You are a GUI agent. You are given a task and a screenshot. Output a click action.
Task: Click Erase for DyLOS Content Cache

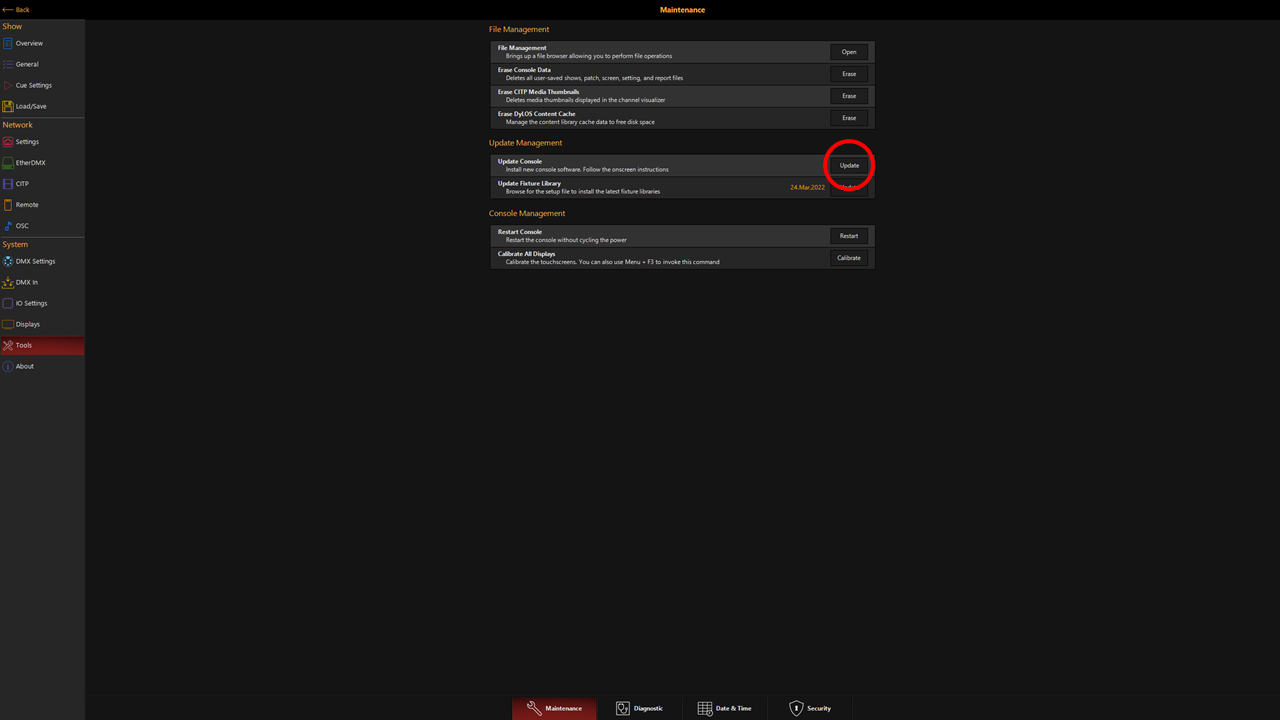tap(849, 118)
